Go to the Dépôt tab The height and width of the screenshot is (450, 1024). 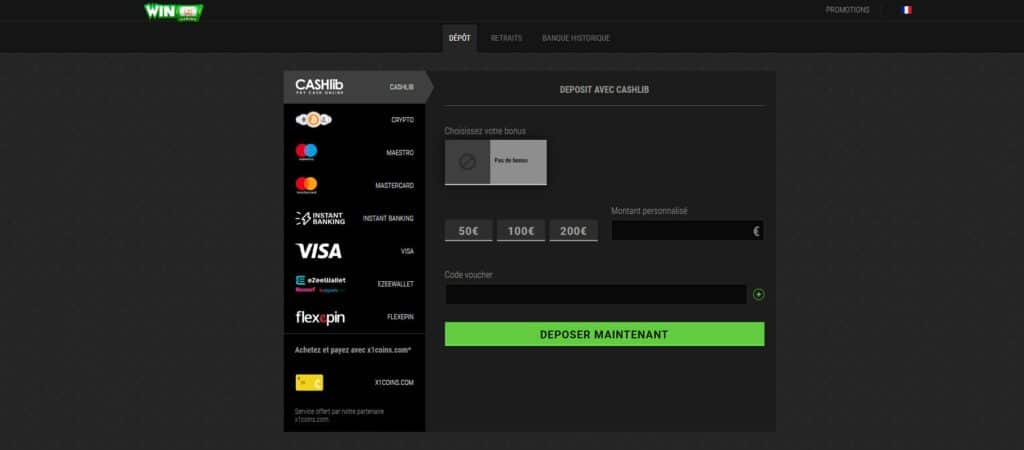pyautogui.click(x=460, y=38)
